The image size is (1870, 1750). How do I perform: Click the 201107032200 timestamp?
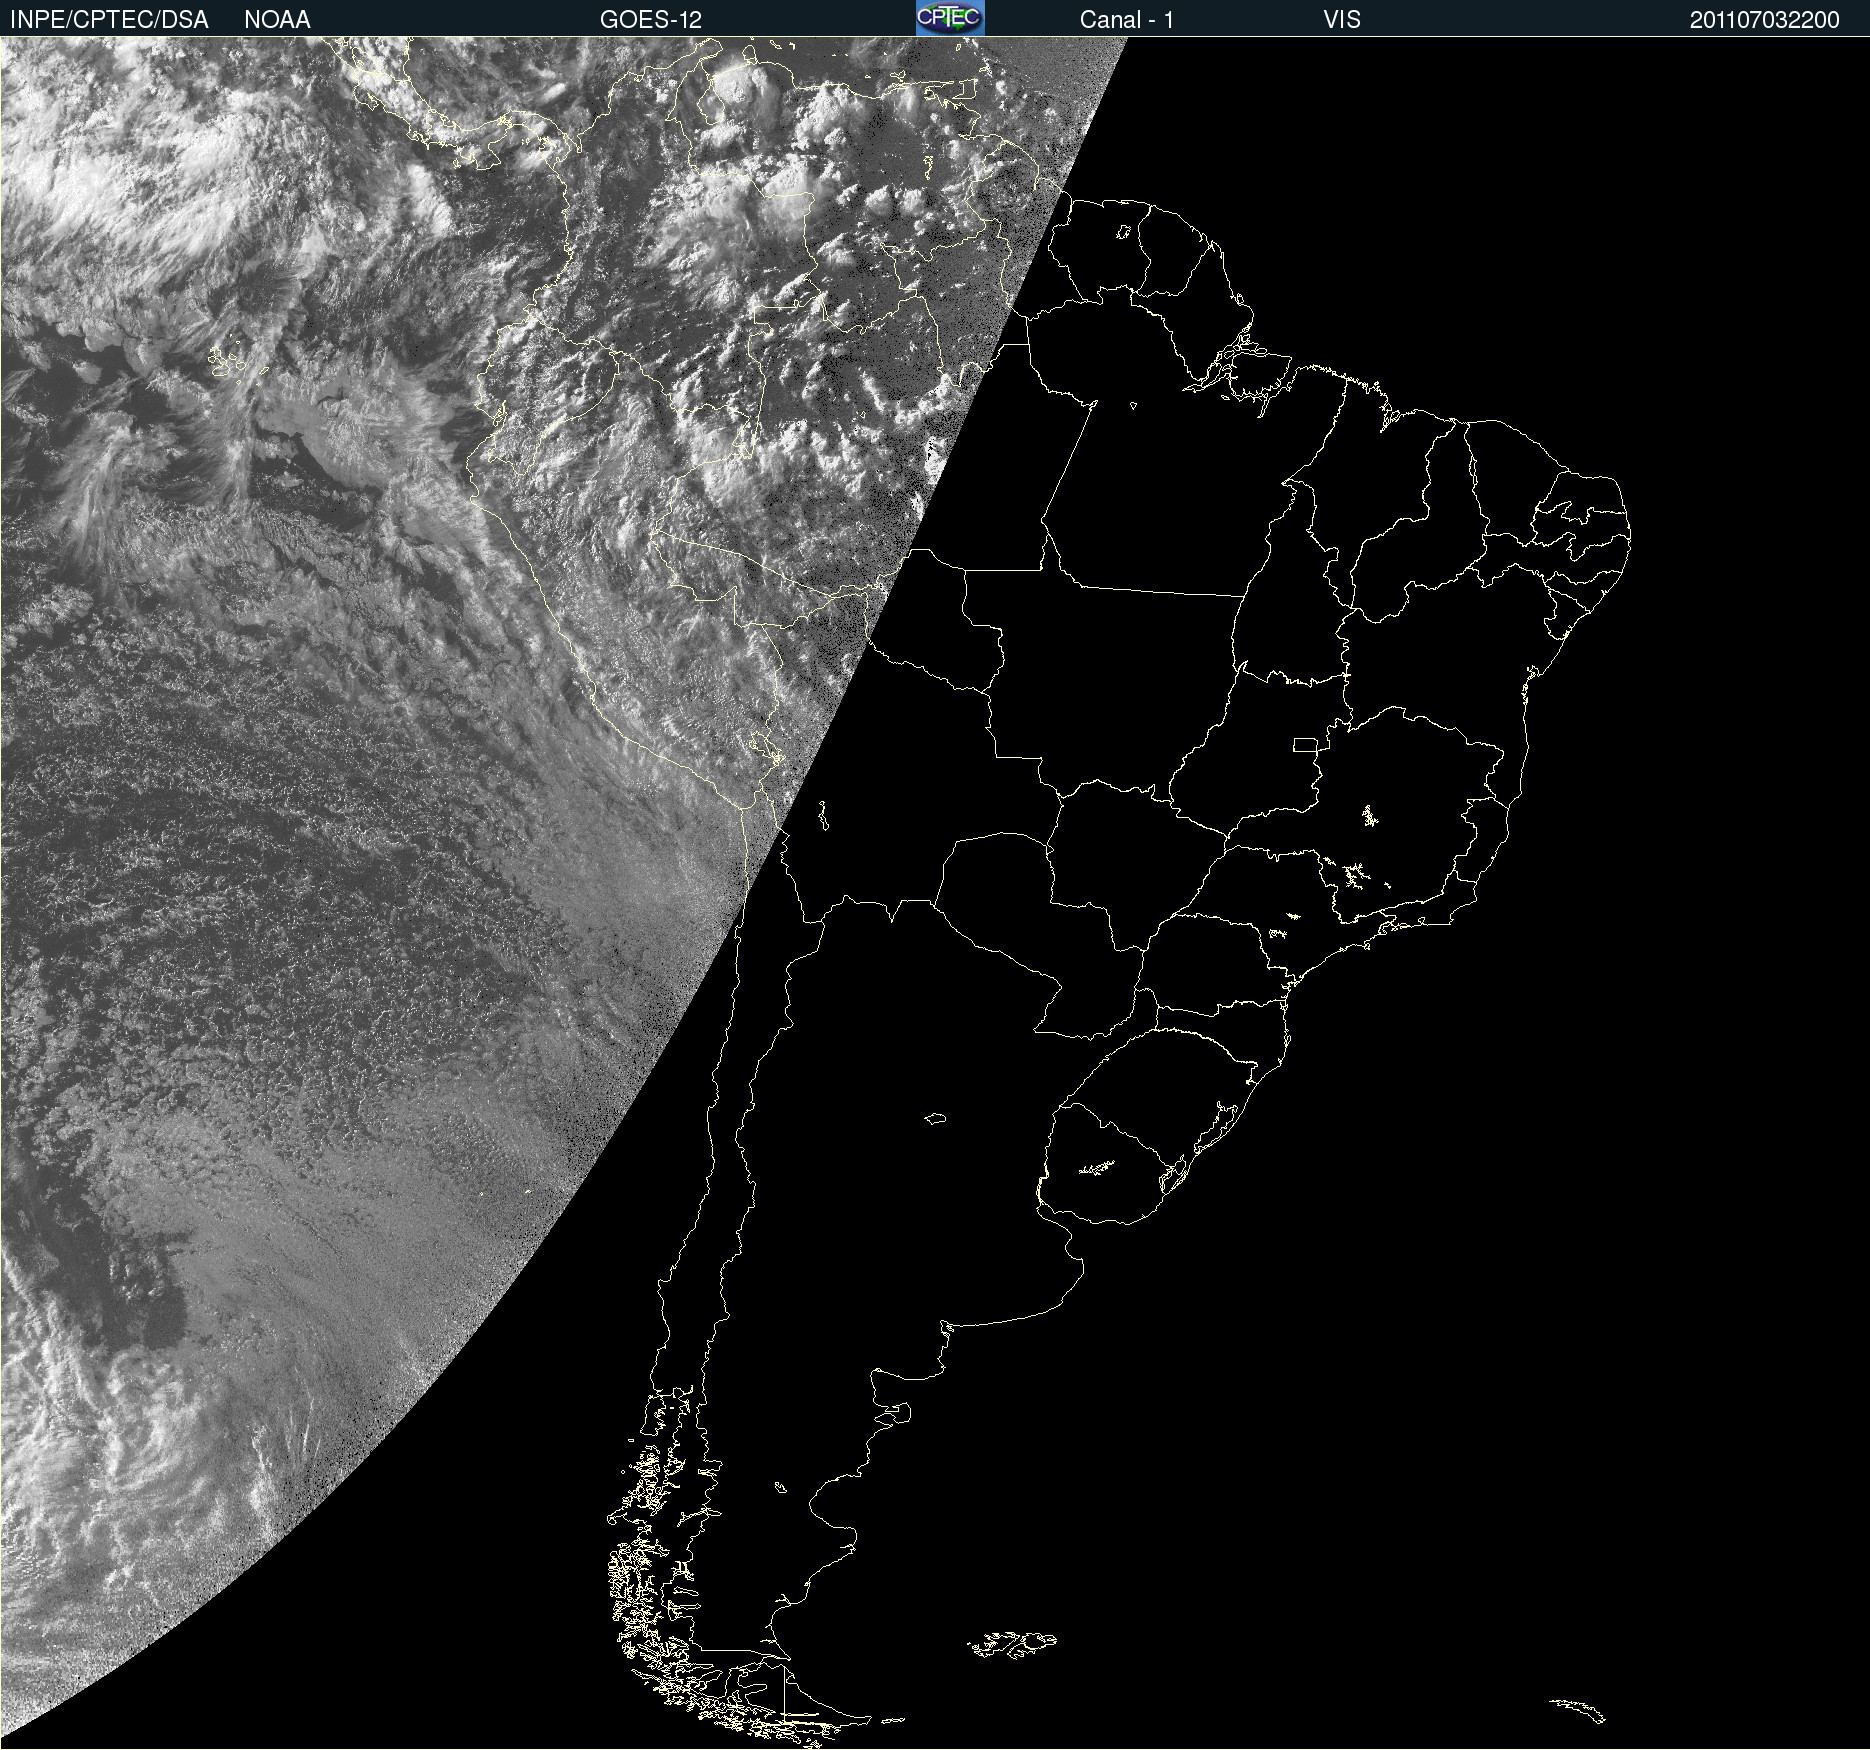(x=1765, y=20)
